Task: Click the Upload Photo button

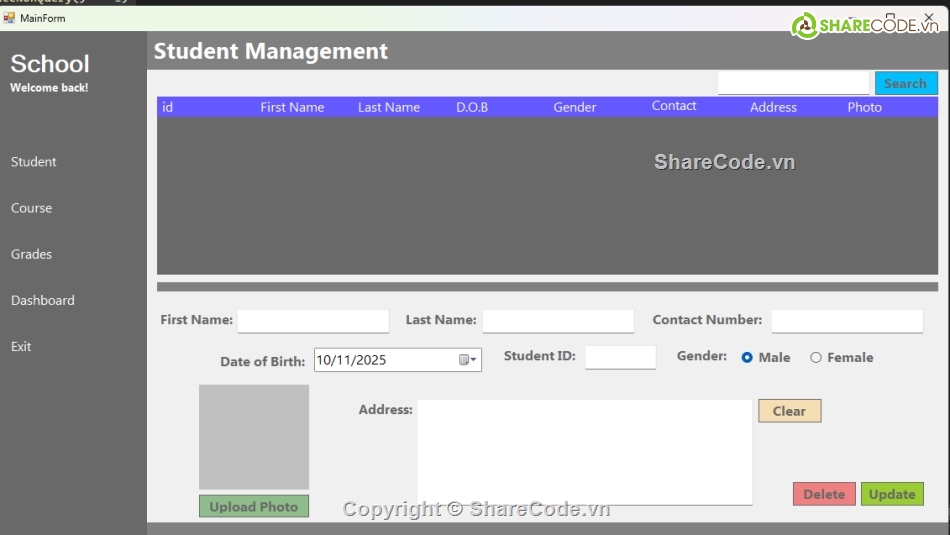Action: tap(254, 507)
